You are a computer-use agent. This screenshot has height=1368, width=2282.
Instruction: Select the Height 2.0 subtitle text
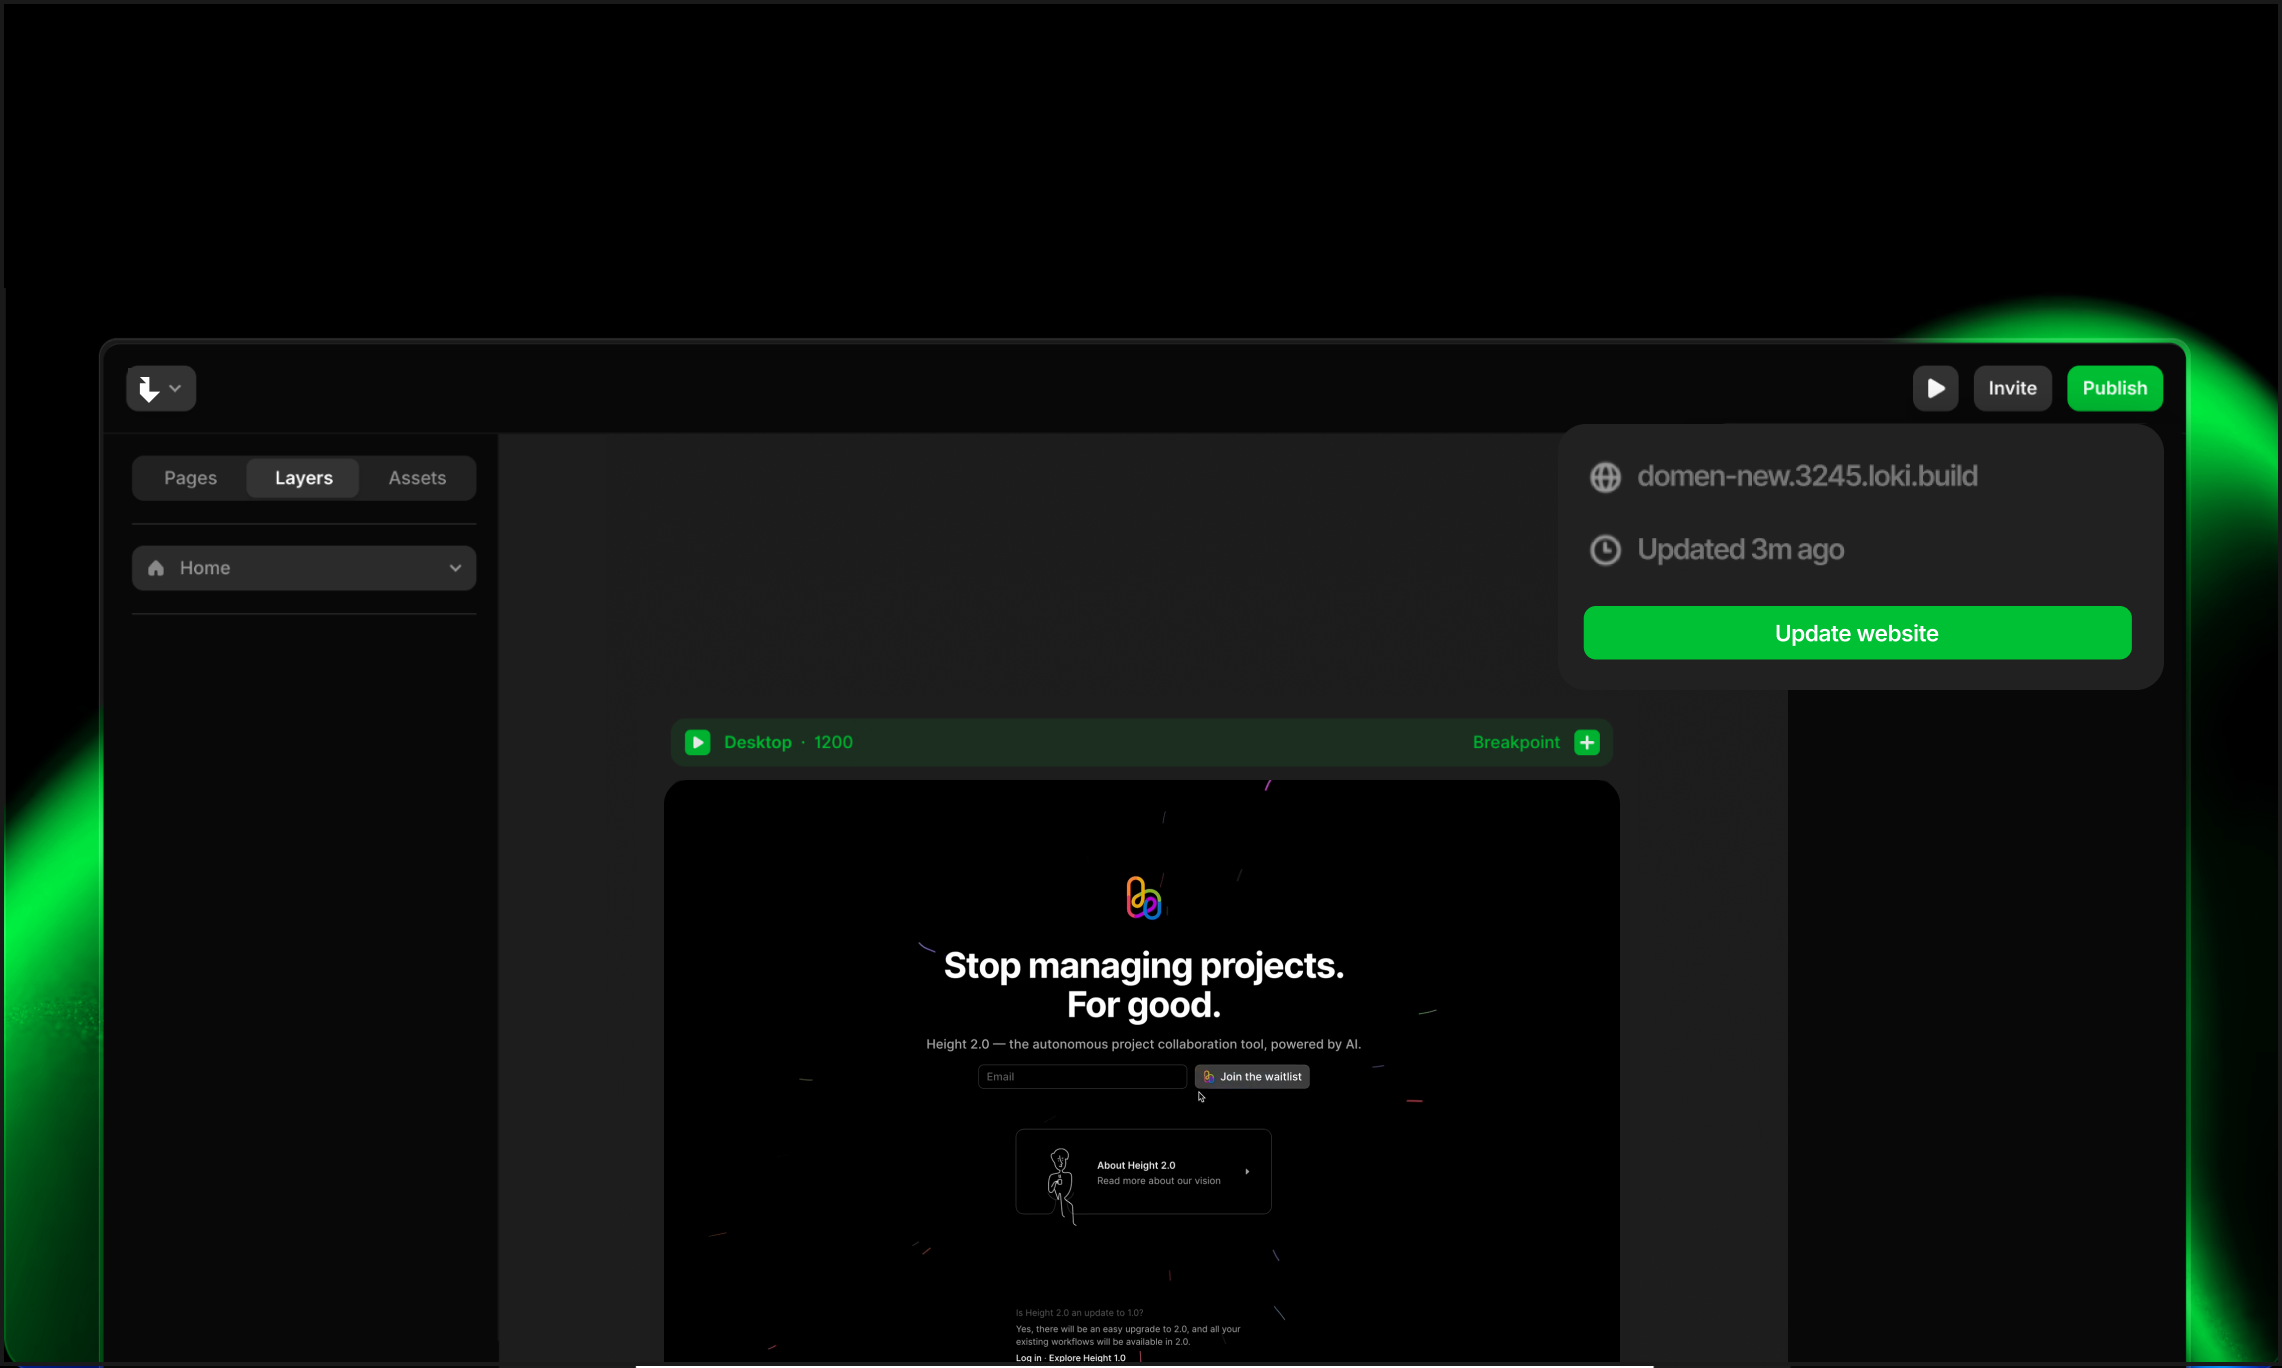(1143, 1044)
